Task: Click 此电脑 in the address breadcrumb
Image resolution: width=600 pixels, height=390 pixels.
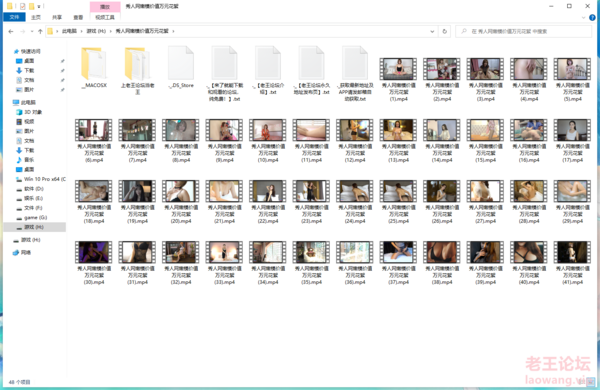Action: pyautogui.click(x=69, y=31)
